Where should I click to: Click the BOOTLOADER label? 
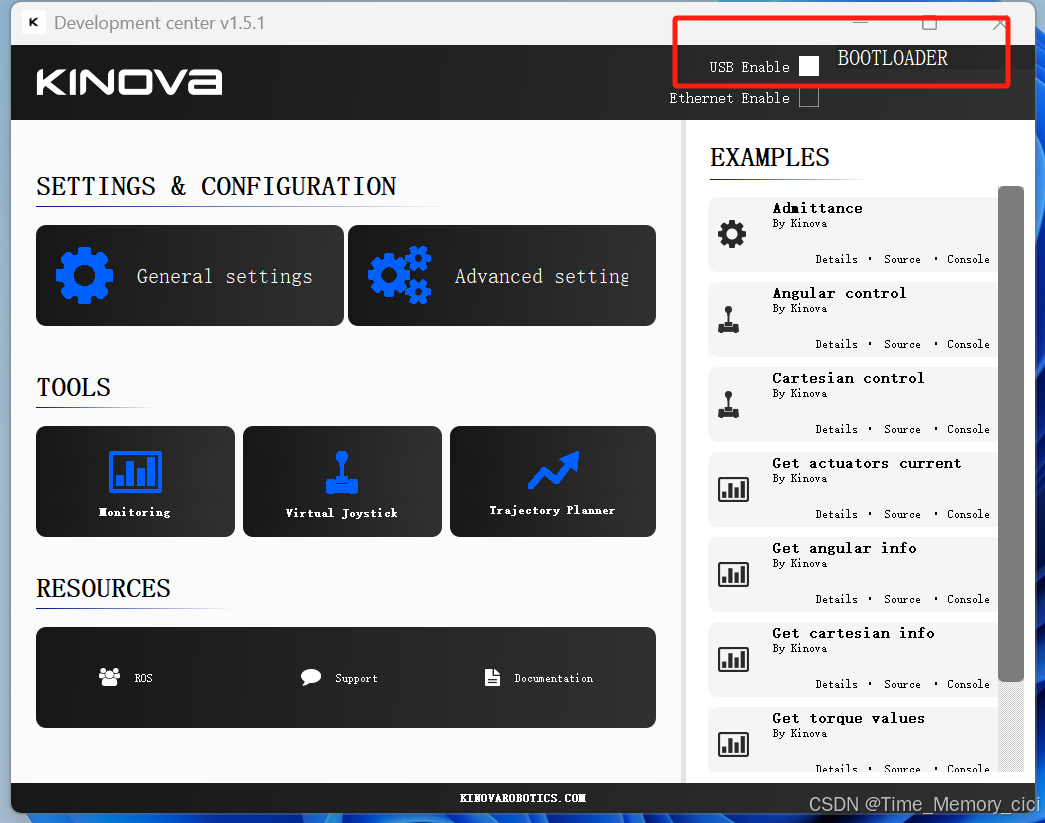(x=892, y=58)
